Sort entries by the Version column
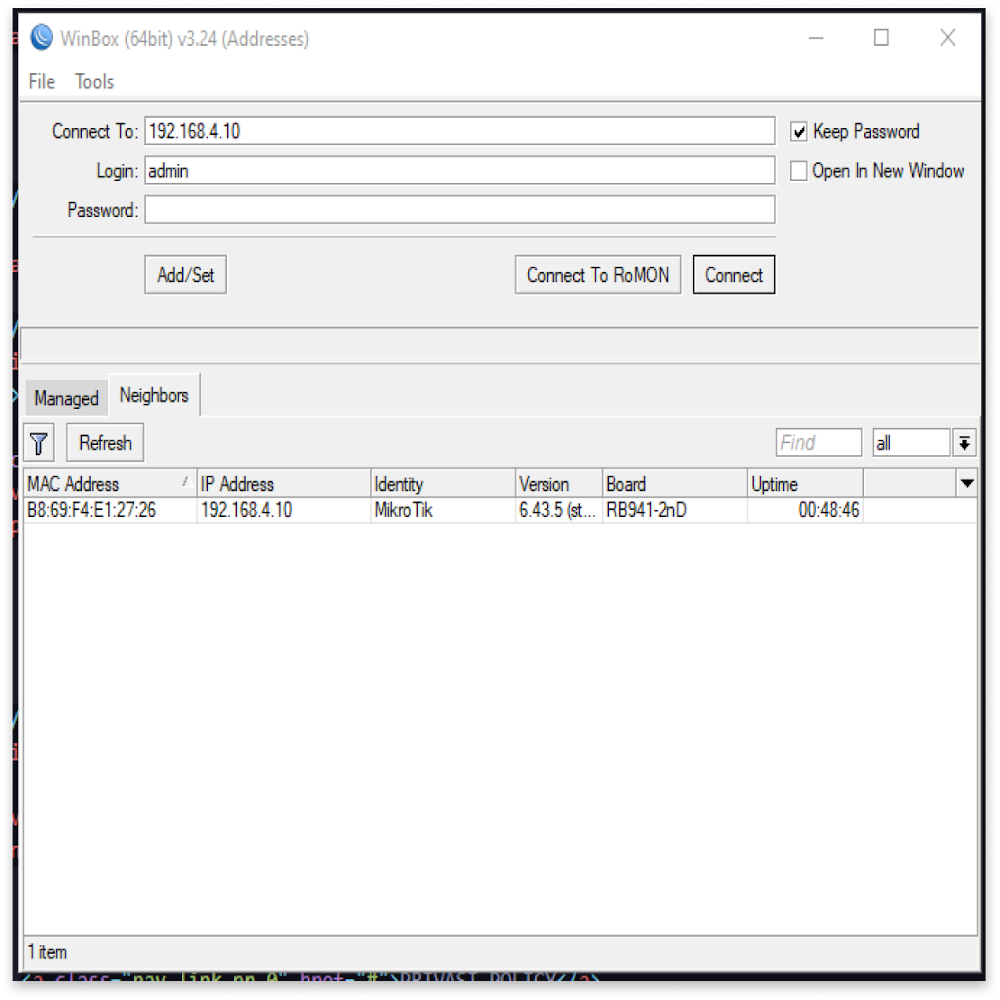The image size is (1000, 1000). (550, 484)
